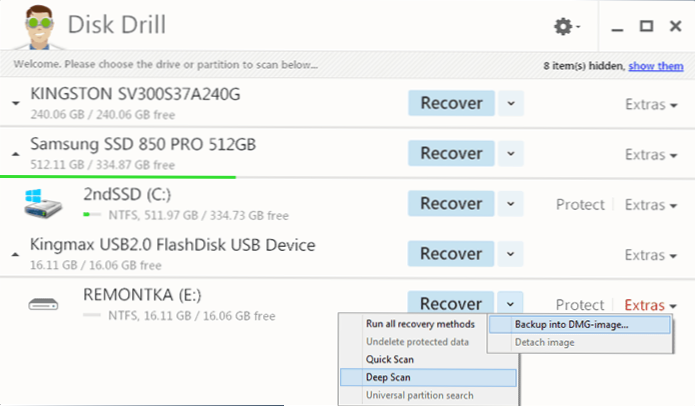Image resolution: width=695 pixels, height=406 pixels.
Task: Open Extras dropdown for Samsung SSD
Action: tap(651, 155)
